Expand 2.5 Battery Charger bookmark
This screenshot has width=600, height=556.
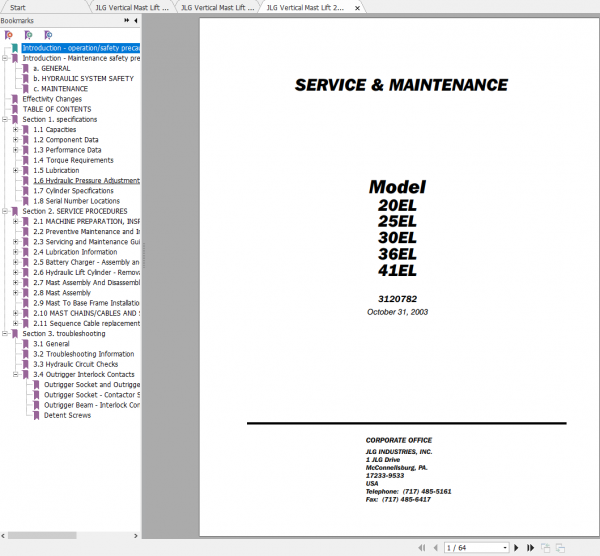[x=16, y=262]
